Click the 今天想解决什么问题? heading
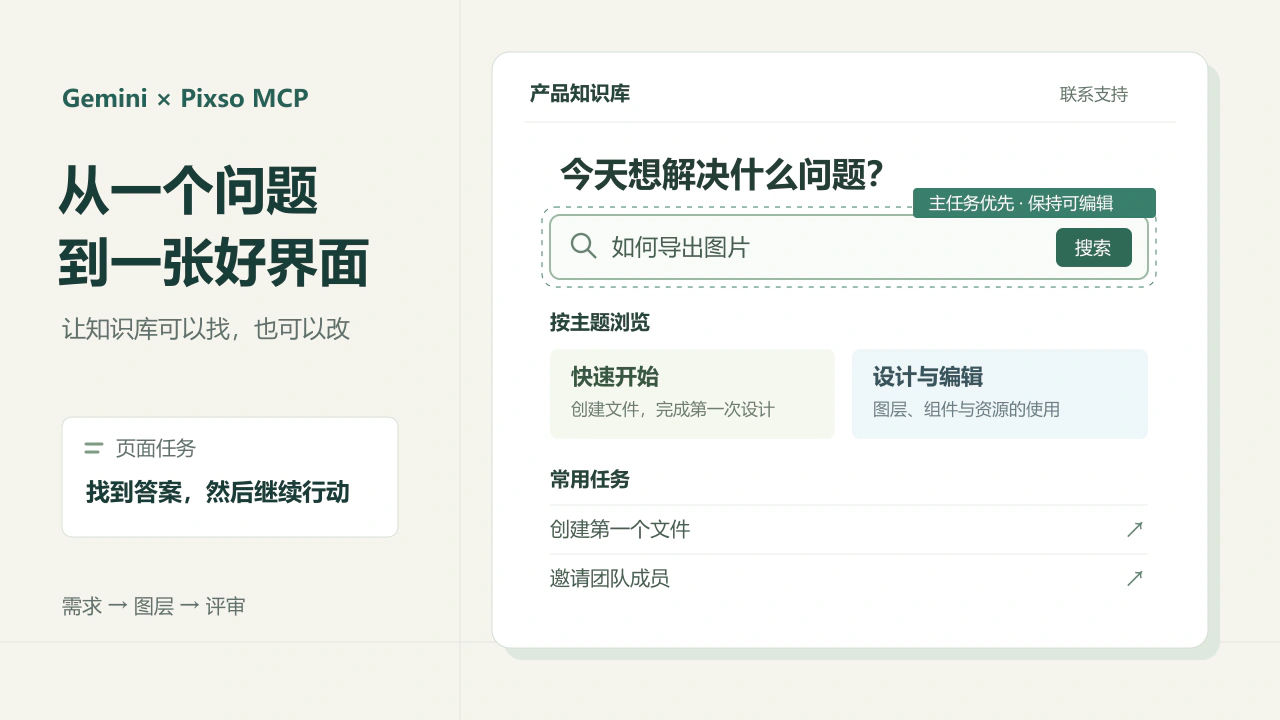Screen dimensions: 1280x720 coord(721,174)
